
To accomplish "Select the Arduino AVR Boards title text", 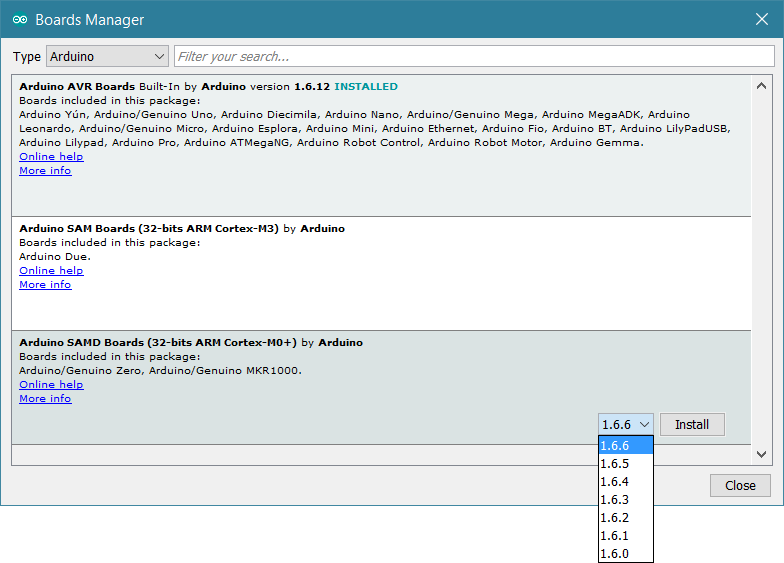I will coord(77,86).
